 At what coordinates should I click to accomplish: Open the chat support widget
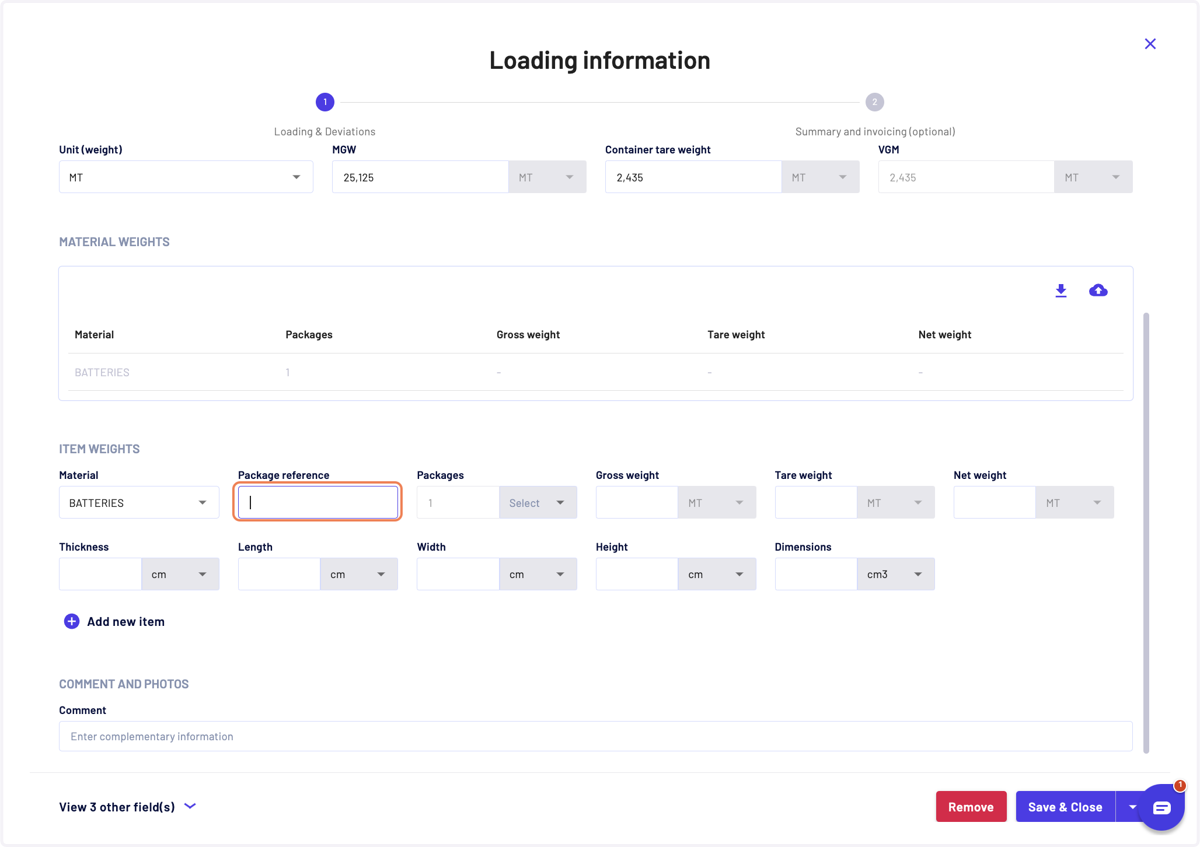click(x=1161, y=807)
